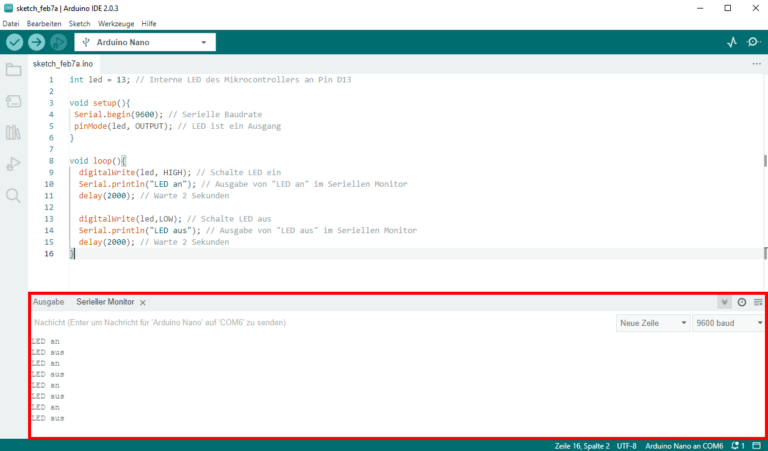This screenshot has width=768, height=451.
Task: Click UTF-8 encoding in status bar
Action: click(x=626, y=446)
